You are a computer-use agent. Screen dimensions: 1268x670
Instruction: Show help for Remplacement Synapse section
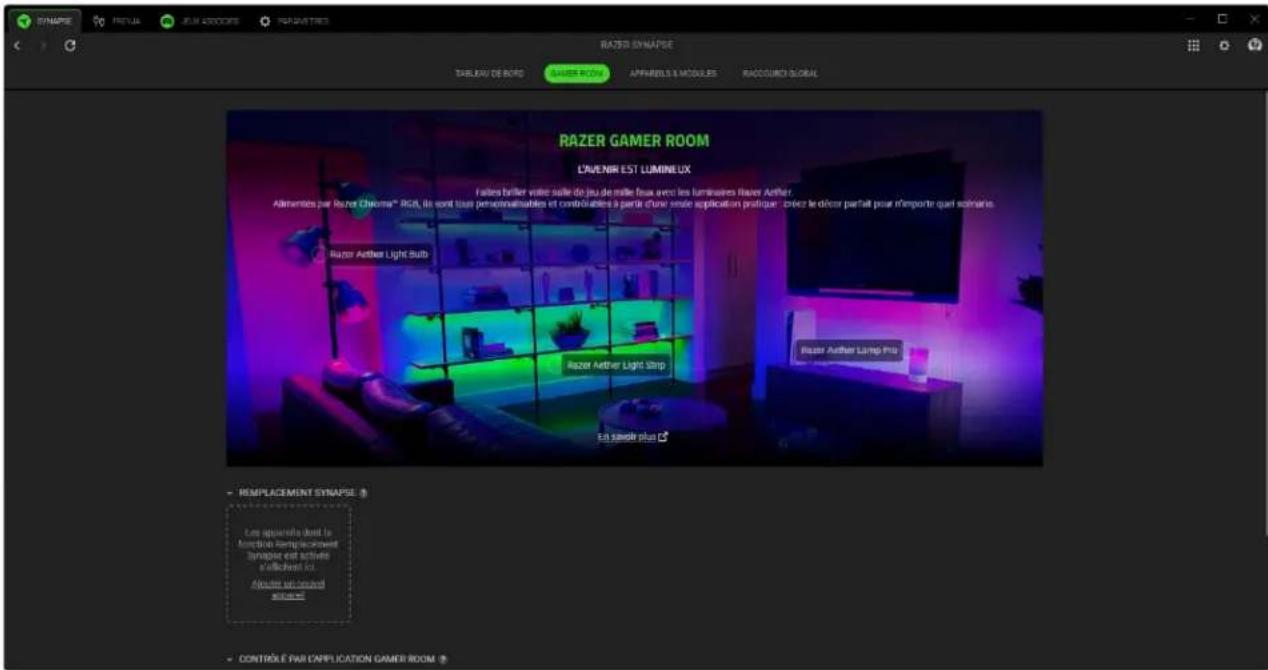point(363,493)
